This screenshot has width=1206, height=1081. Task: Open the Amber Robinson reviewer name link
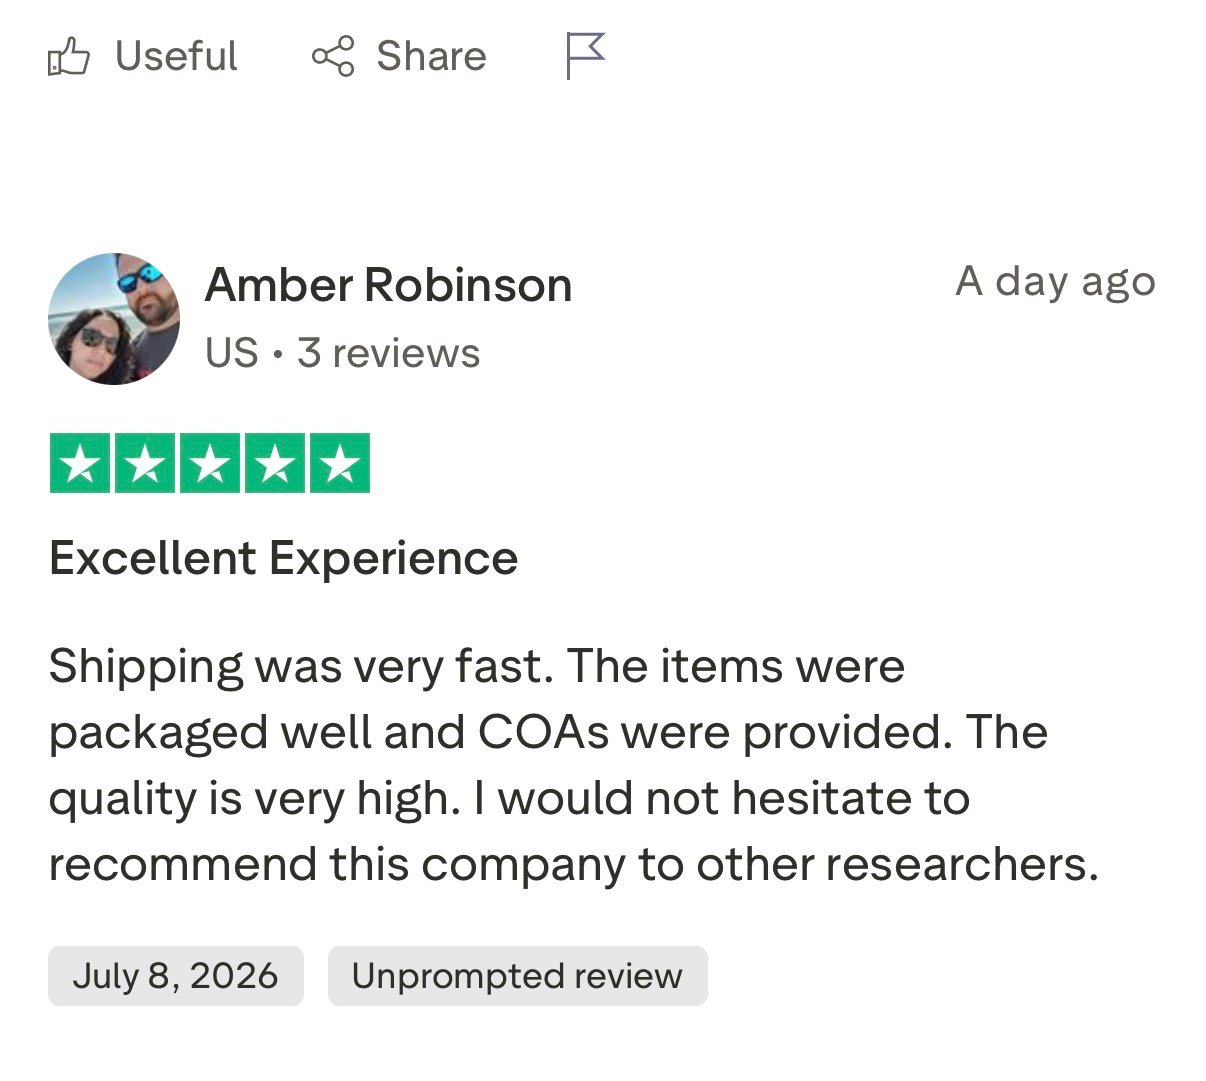tap(388, 285)
